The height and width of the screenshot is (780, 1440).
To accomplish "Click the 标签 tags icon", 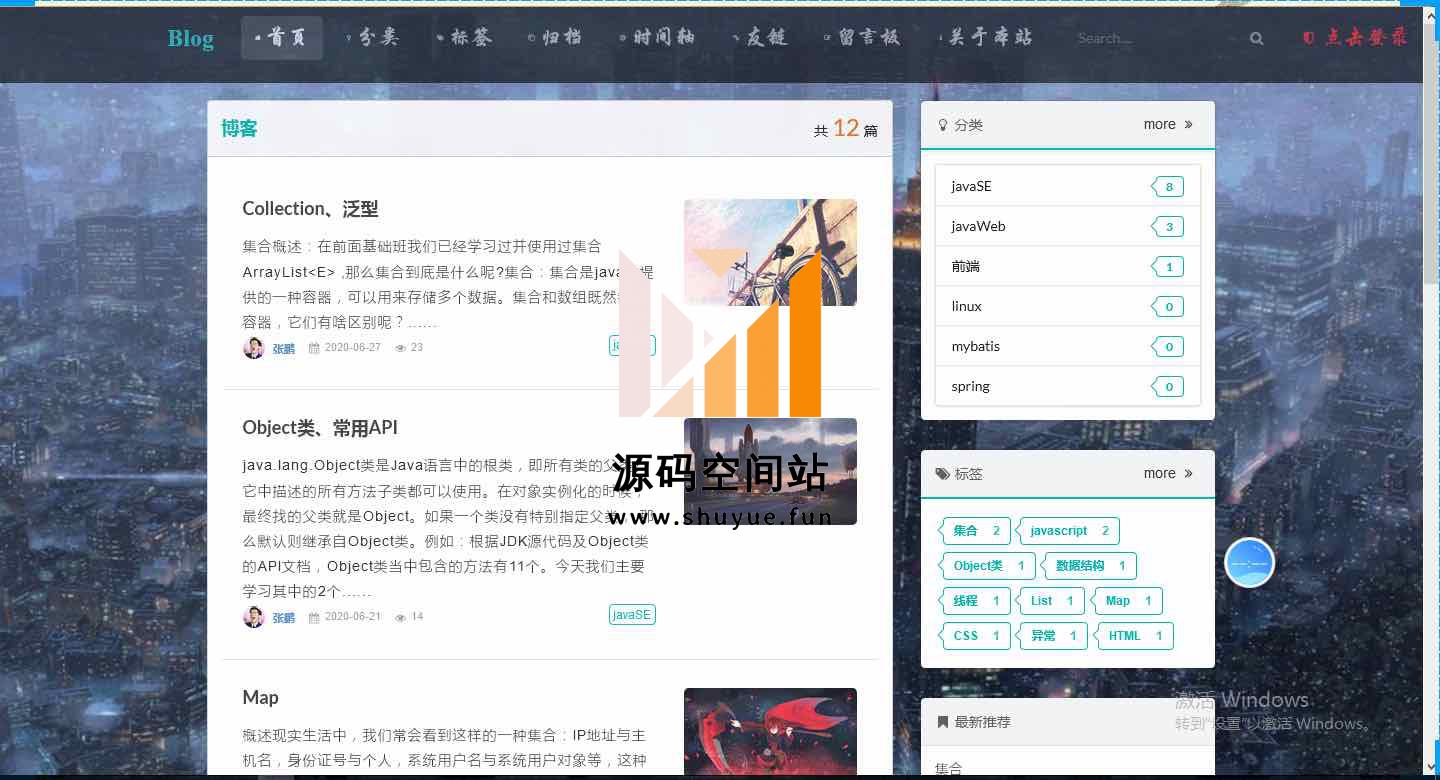I will (942, 474).
